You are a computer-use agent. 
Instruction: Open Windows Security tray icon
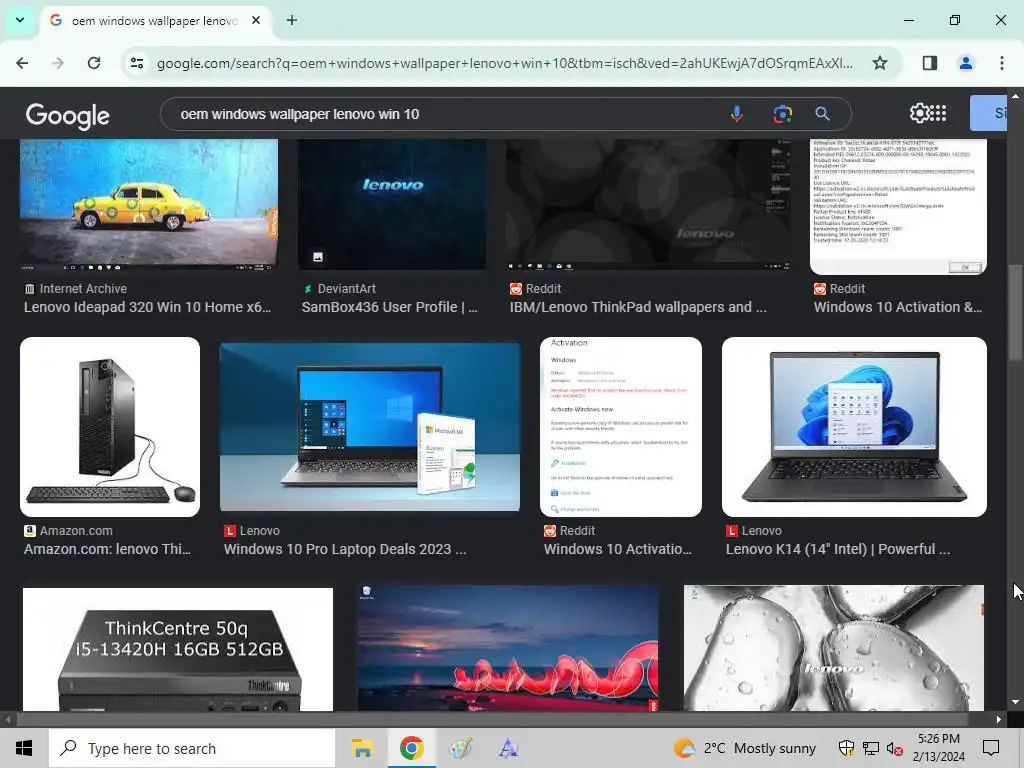point(846,748)
